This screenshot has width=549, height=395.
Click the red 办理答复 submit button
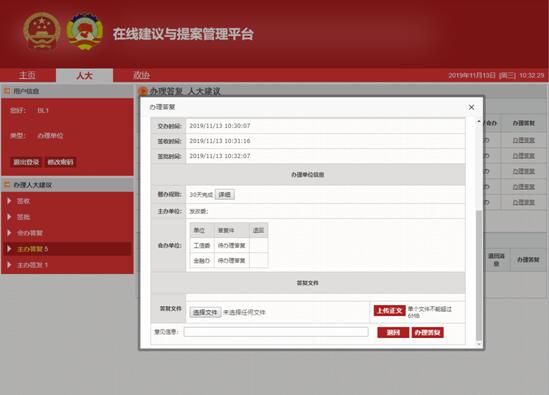coord(428,332)
